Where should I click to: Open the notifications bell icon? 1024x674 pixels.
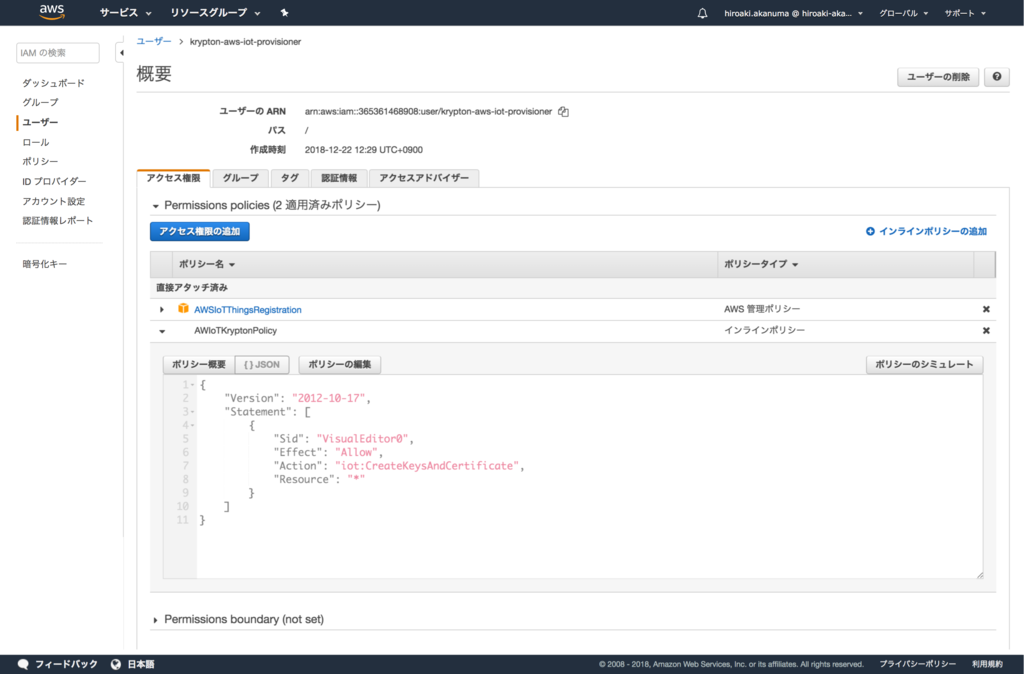coord(702,13)
